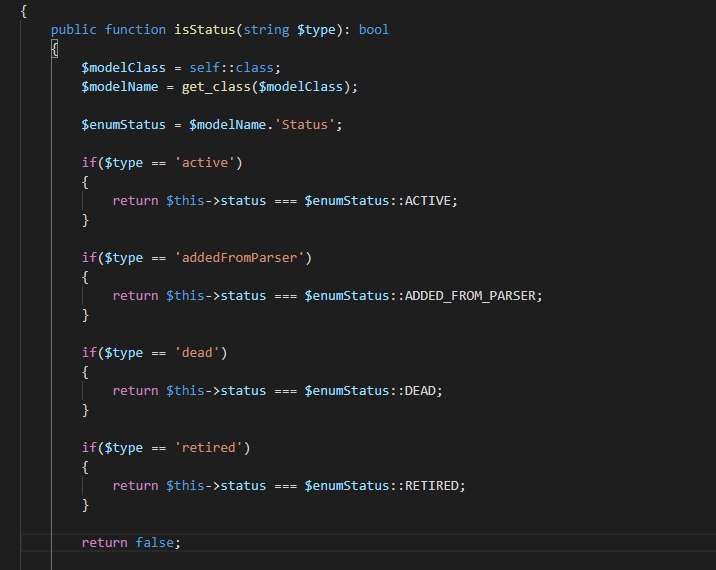Click the RETIRED enum constant

432,486
